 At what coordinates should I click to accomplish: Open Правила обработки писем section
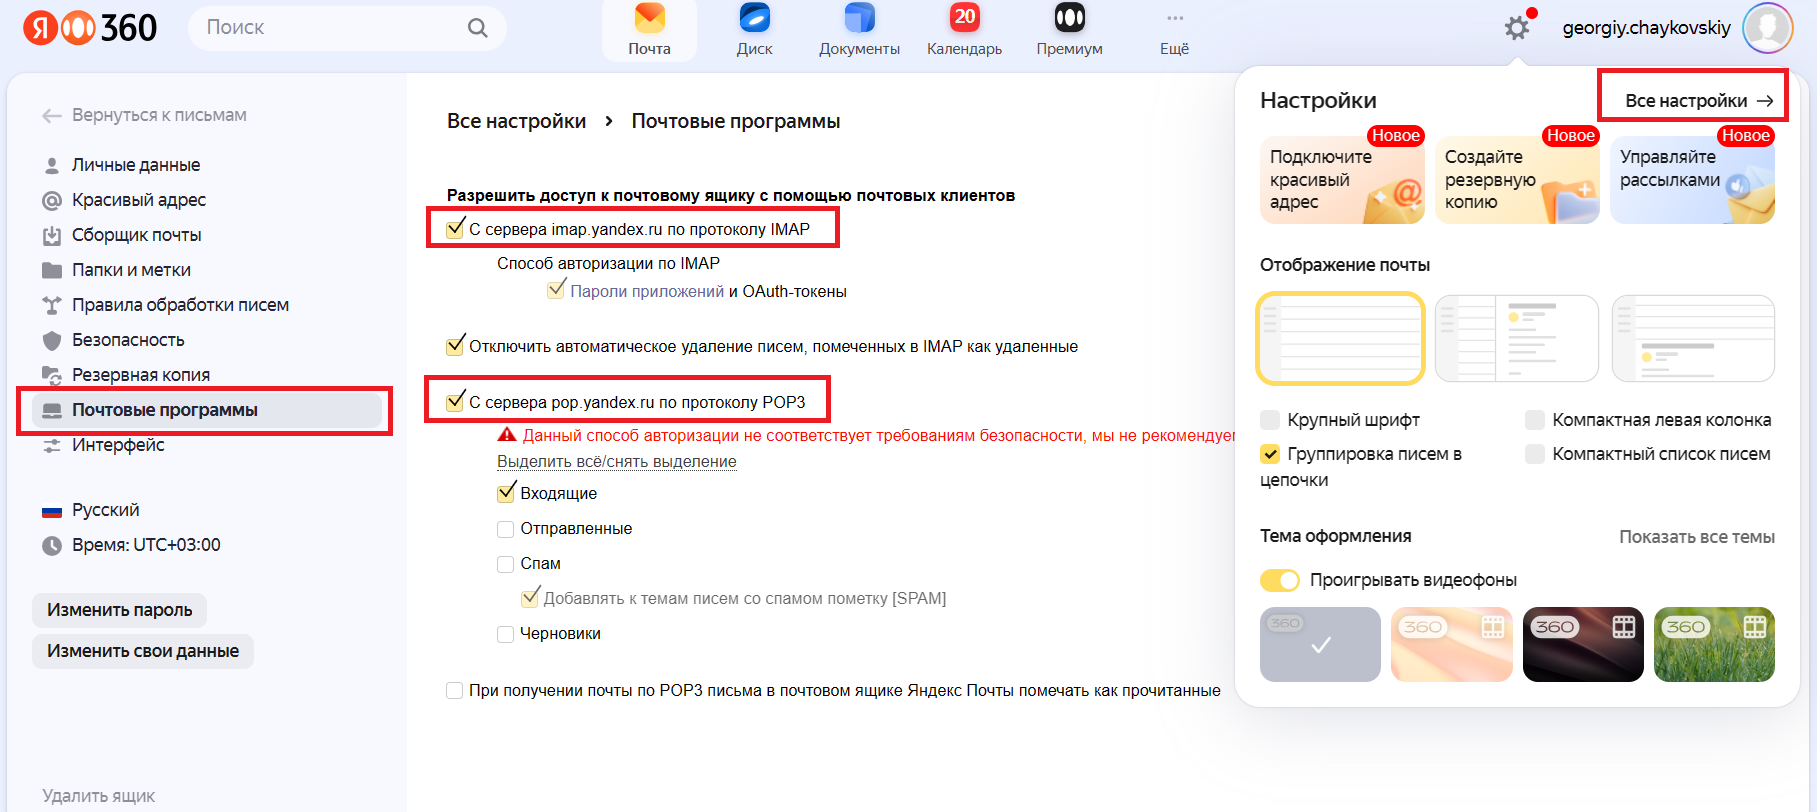(180, 305)
